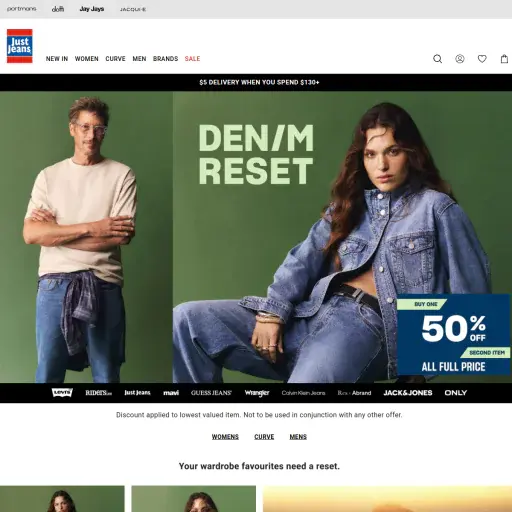Screen dimensions: 512x512
Task: Open the account profile icon
Action: point(460,59)
